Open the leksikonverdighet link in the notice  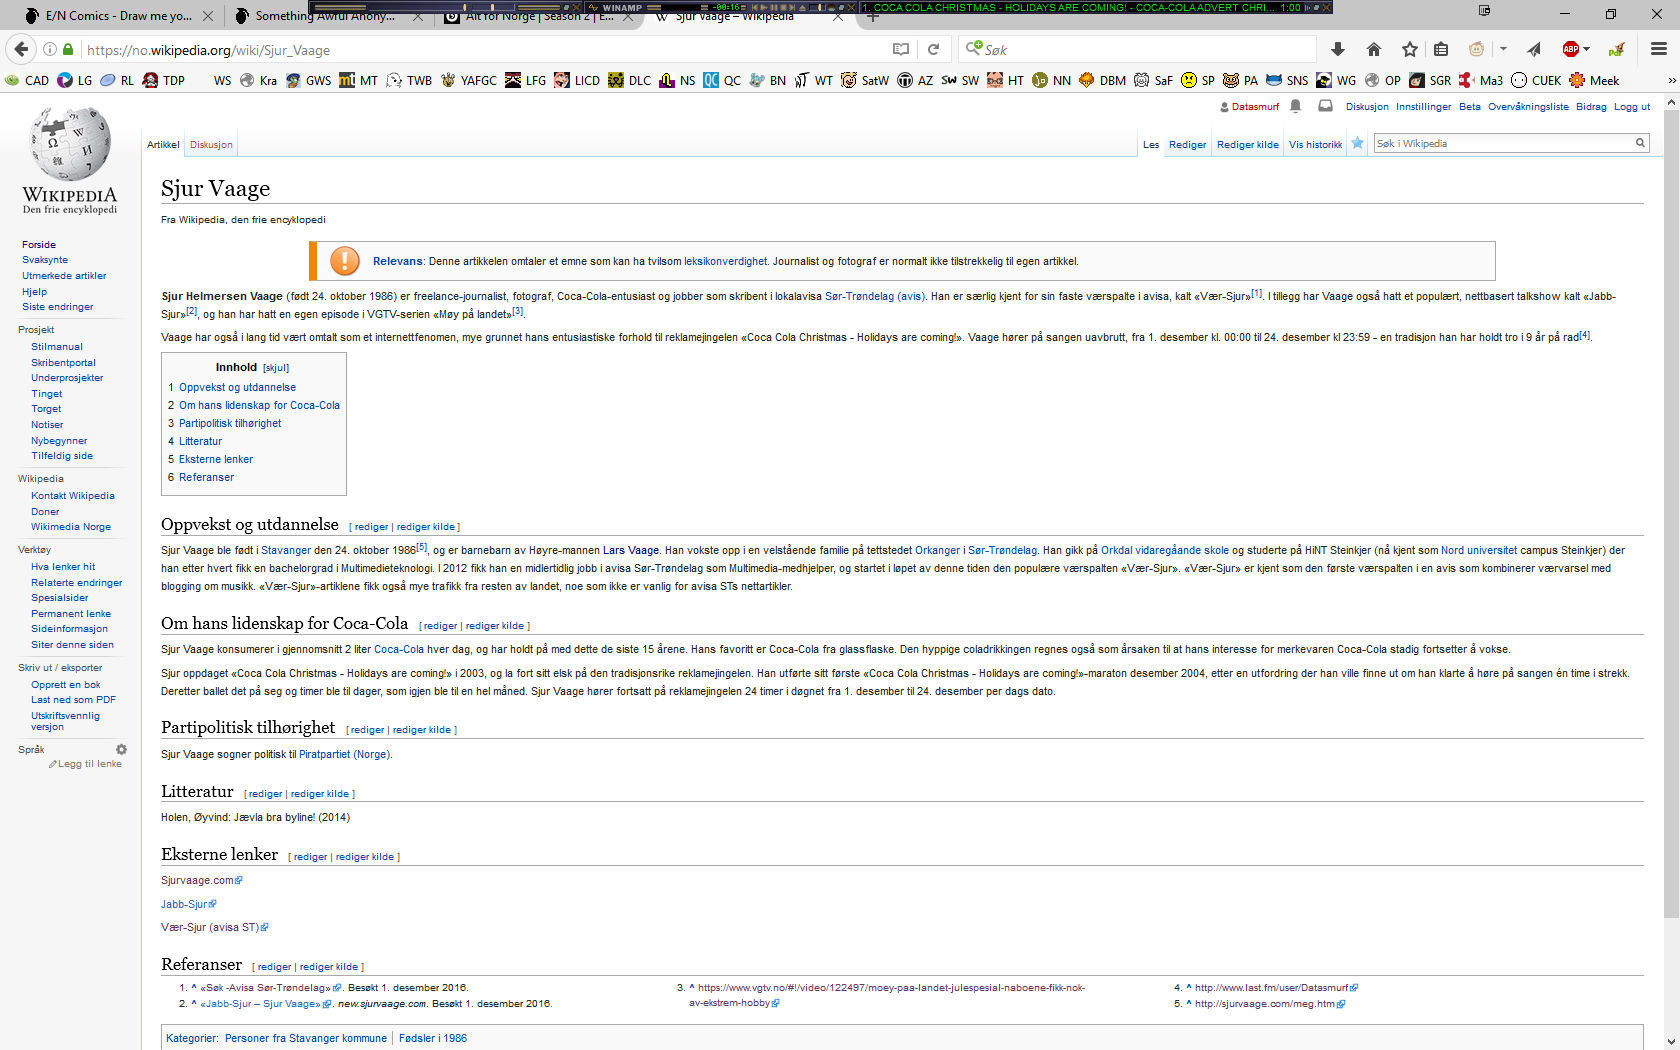pos(726,261)
